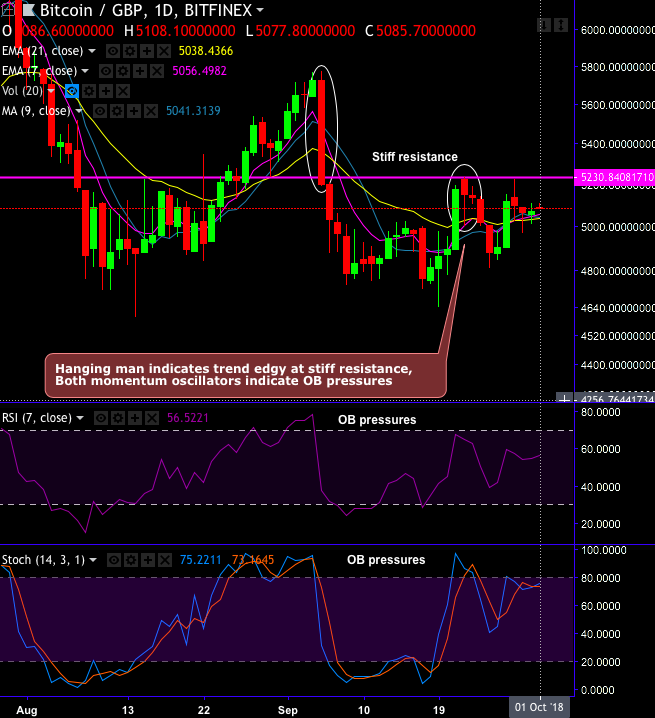Remove EMA (7, close) with its X icon
Screen dimensions: 655x718
point(157,71)
